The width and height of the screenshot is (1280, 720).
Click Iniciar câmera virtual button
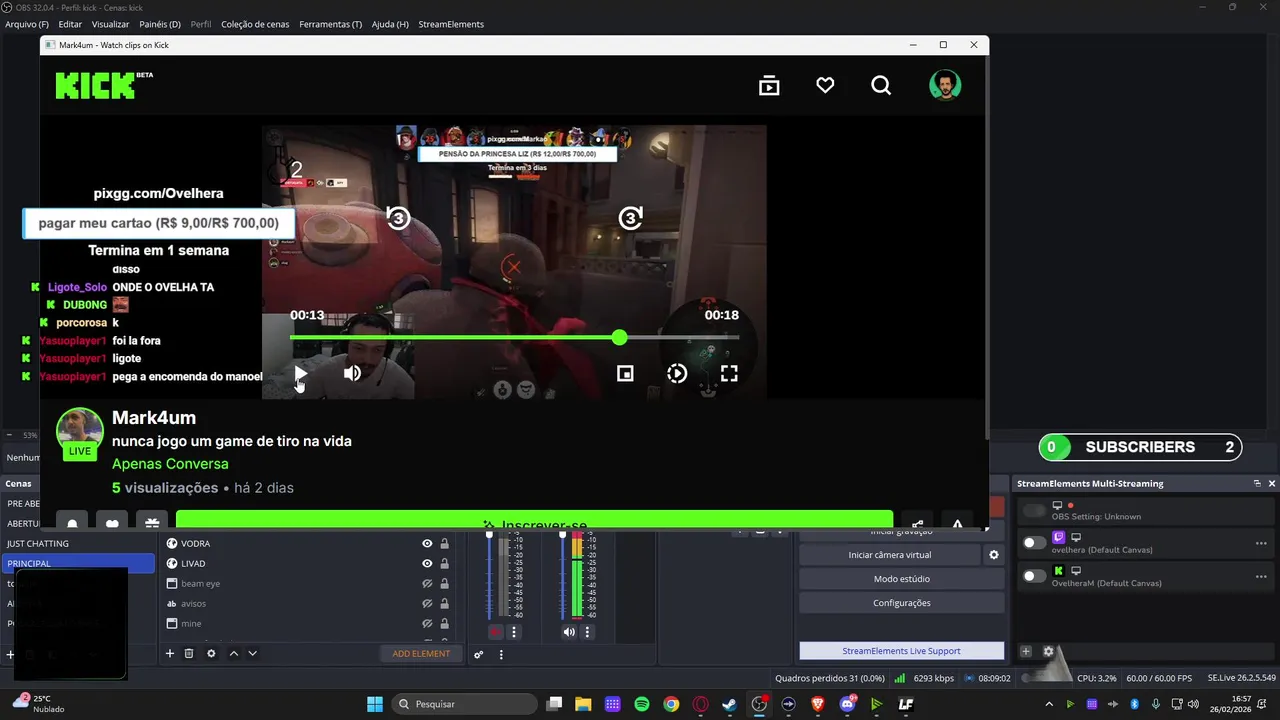click(x=890, y=554)
